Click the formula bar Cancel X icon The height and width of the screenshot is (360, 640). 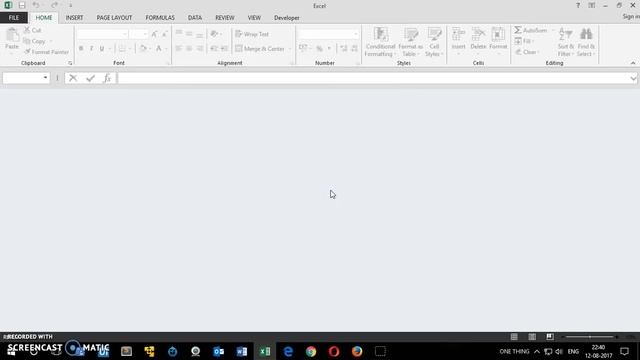(x=73, y=78)
